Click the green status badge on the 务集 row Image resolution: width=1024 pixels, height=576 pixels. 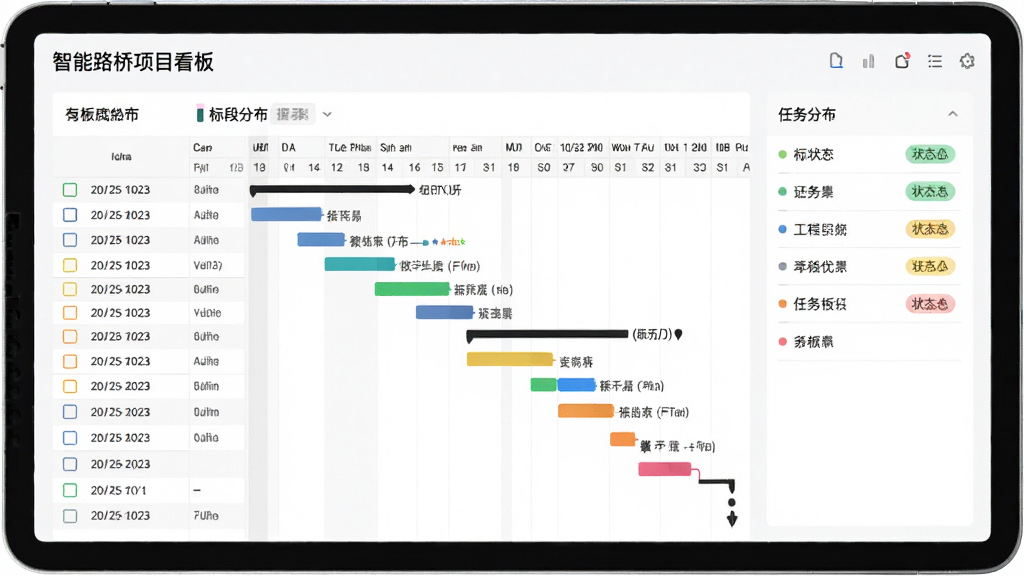[930, 191]
